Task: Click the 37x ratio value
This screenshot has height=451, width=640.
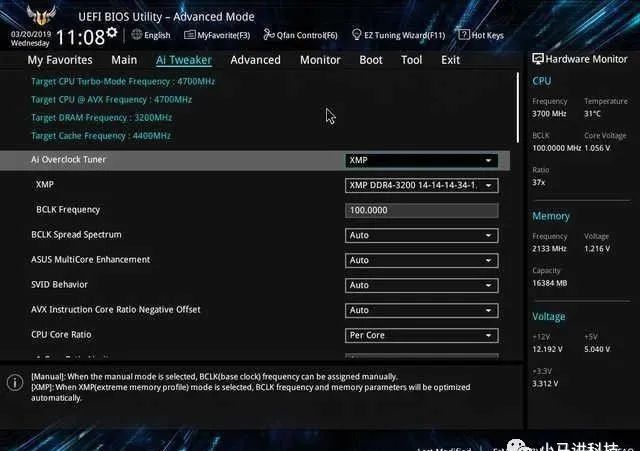Action: pyautogui.click(x=539, y=182)
